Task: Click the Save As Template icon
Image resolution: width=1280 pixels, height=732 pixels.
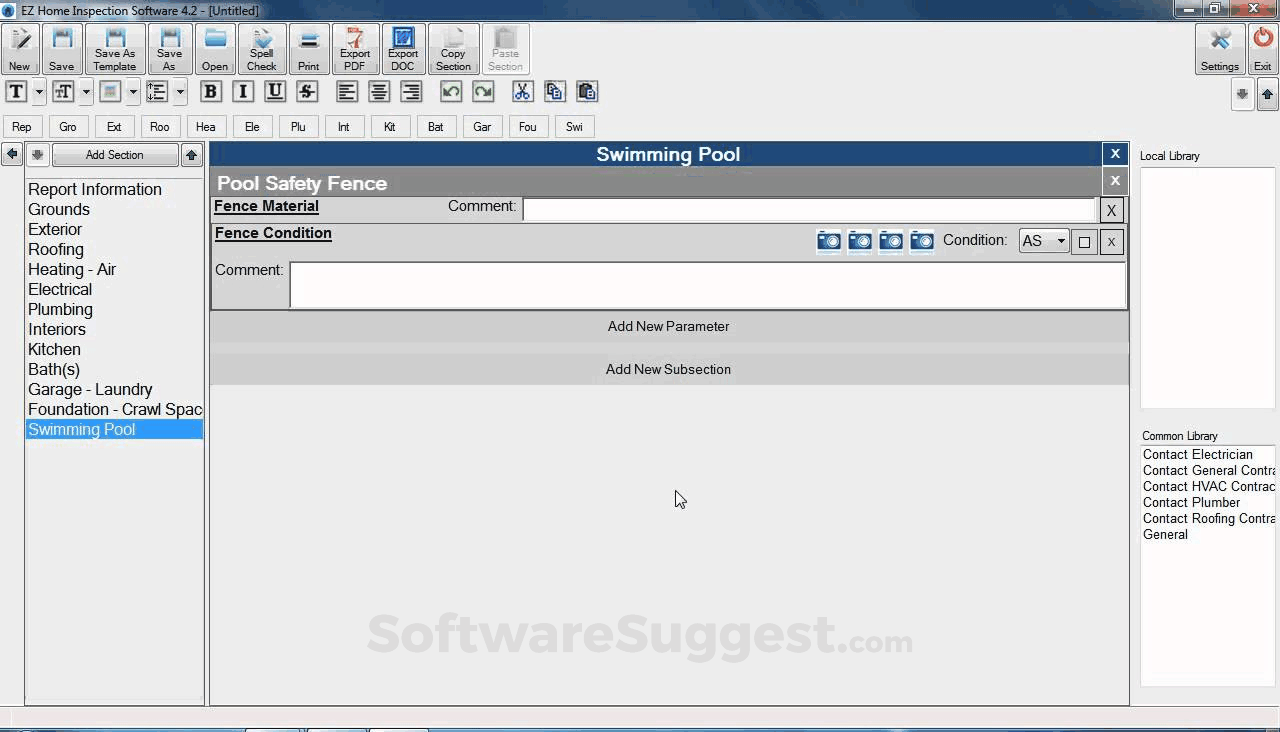Action: (114, 47)
